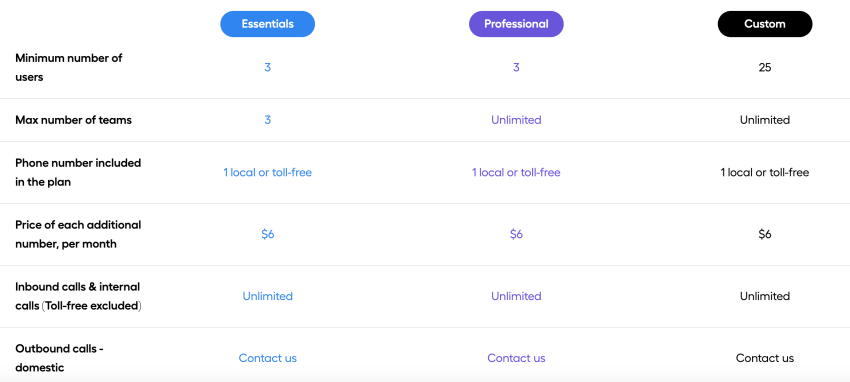The height and width of the screenshot is (382, 850).
Task: Click Contact us under the Professional column
Action: 516,358
